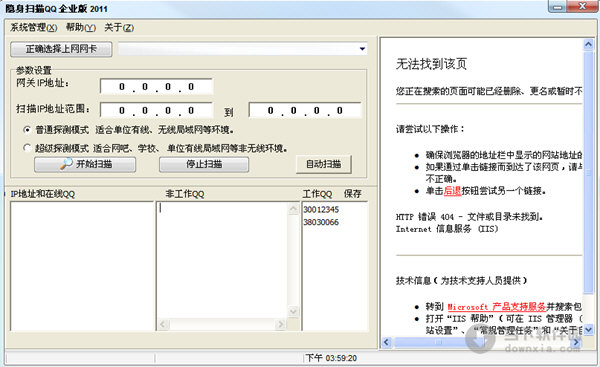Click the 非工作QQ scroll left arrow
This screenshot has width=600, height=367.
click(x=163, y=325)
